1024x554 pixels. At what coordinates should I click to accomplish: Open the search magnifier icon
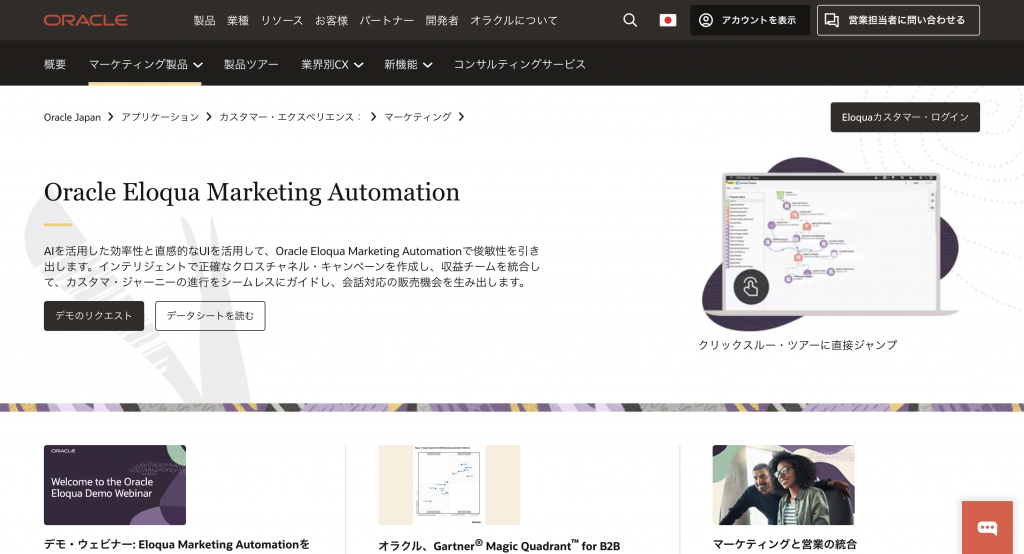coord(630,20)
